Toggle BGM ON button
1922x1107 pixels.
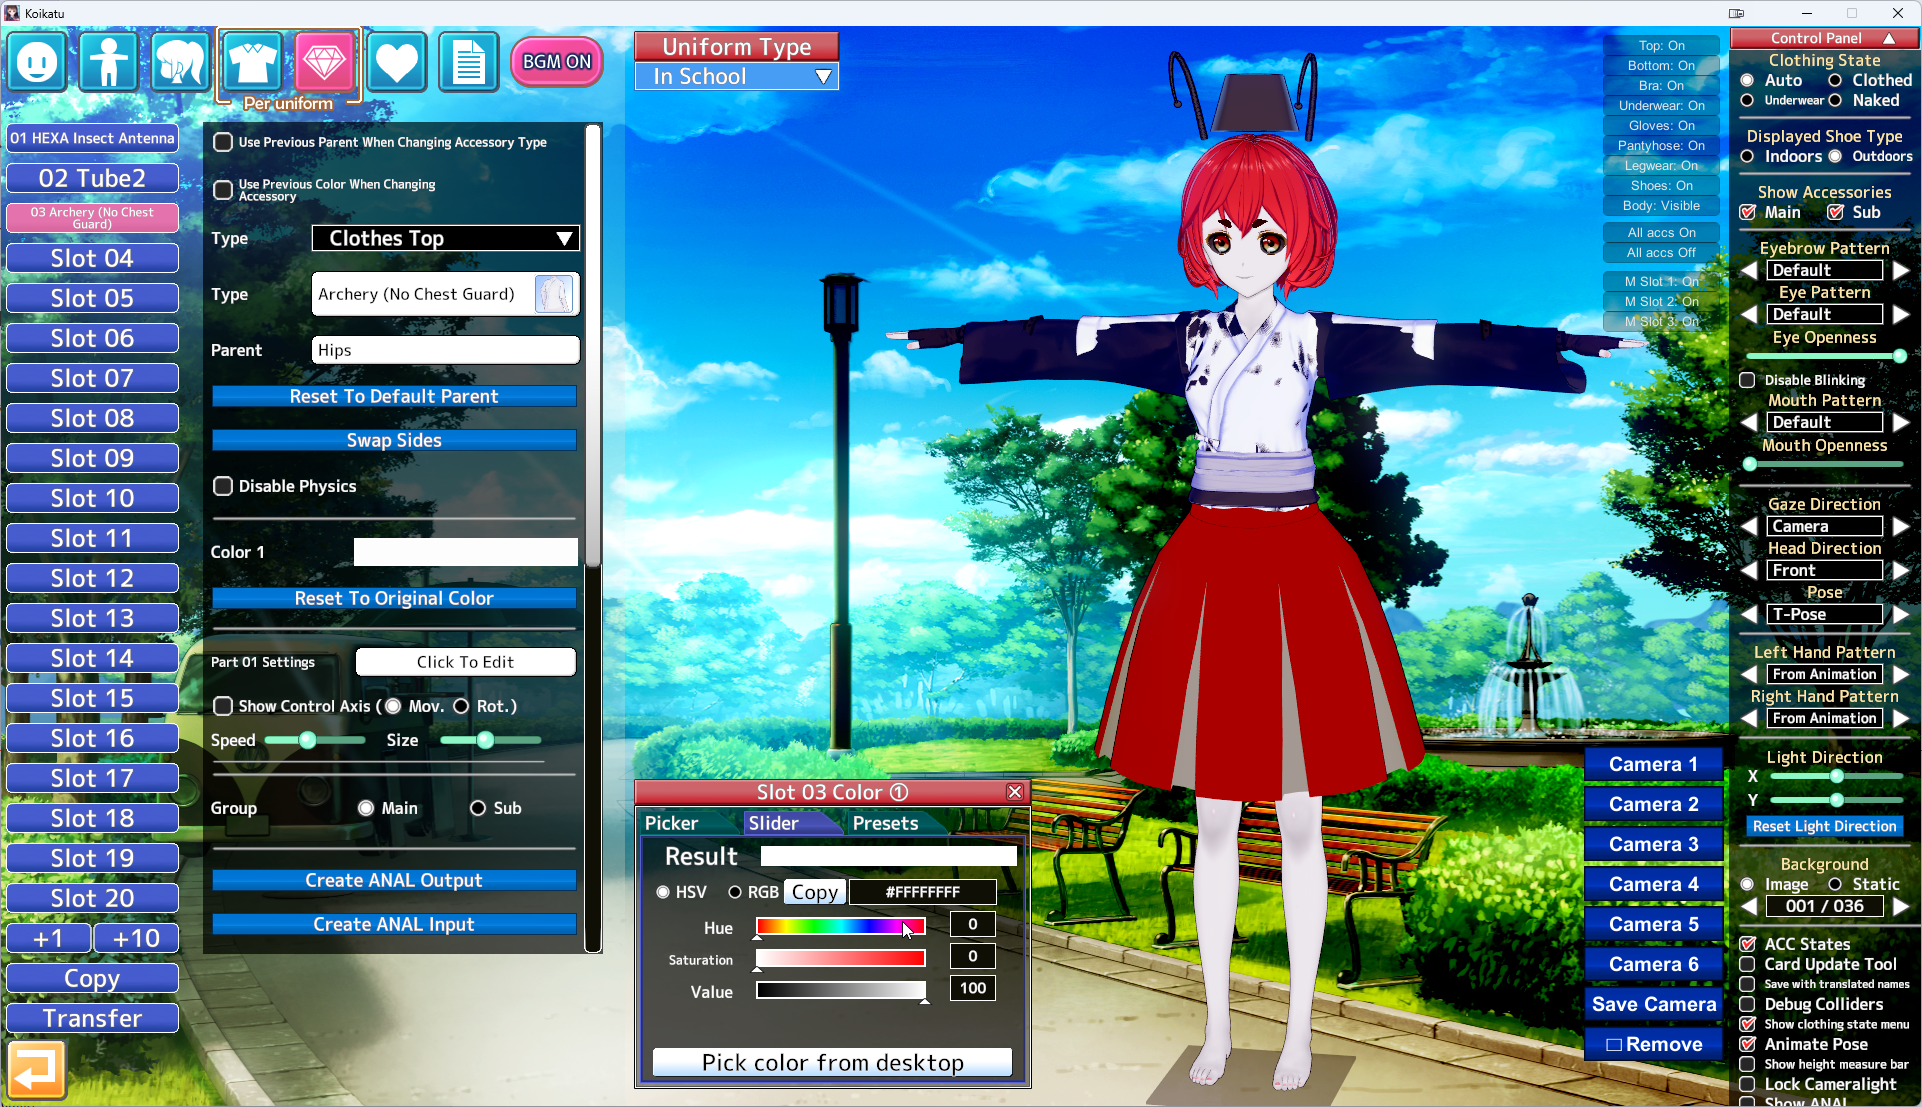pos(557,62)
